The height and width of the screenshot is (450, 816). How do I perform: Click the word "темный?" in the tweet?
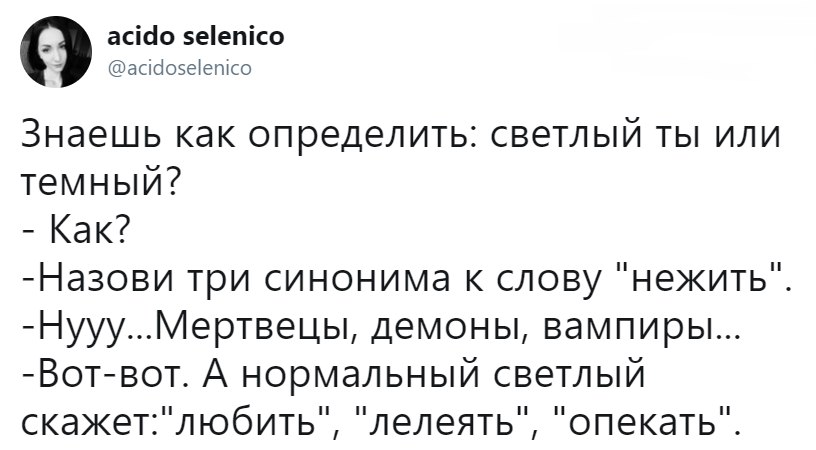(x=101, y=183)
